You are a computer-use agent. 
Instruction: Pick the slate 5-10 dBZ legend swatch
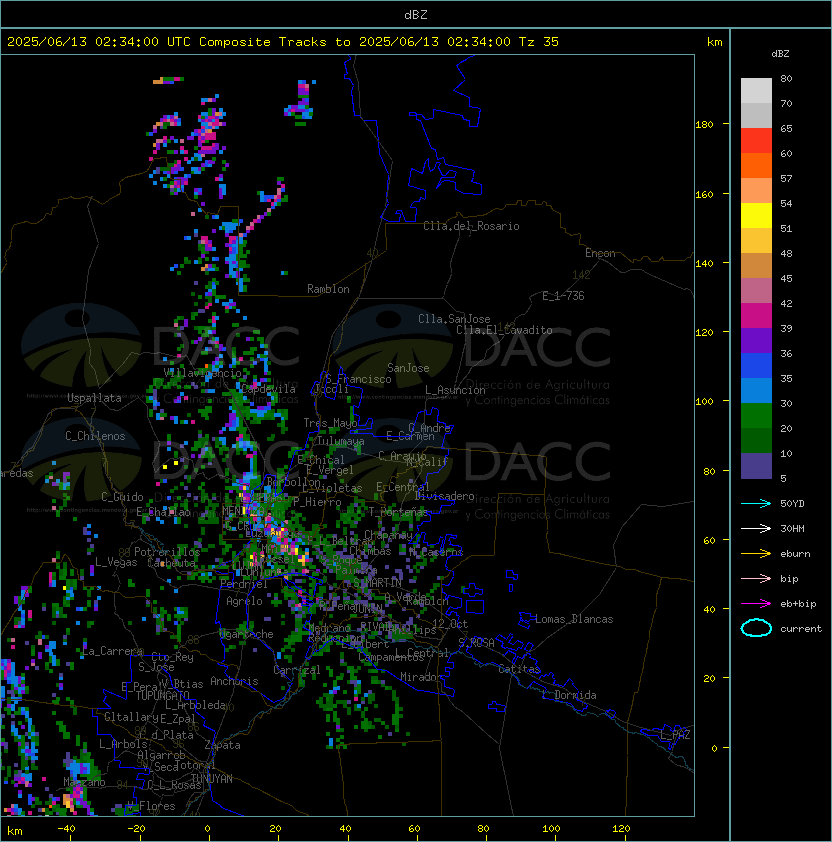point(756,466)
